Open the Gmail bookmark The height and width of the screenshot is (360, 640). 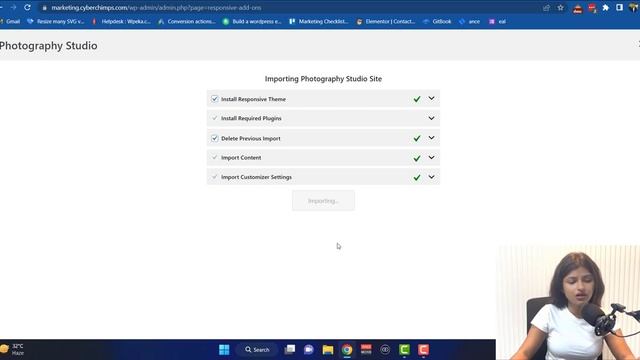pyautogui.click(x=10, y=21)
